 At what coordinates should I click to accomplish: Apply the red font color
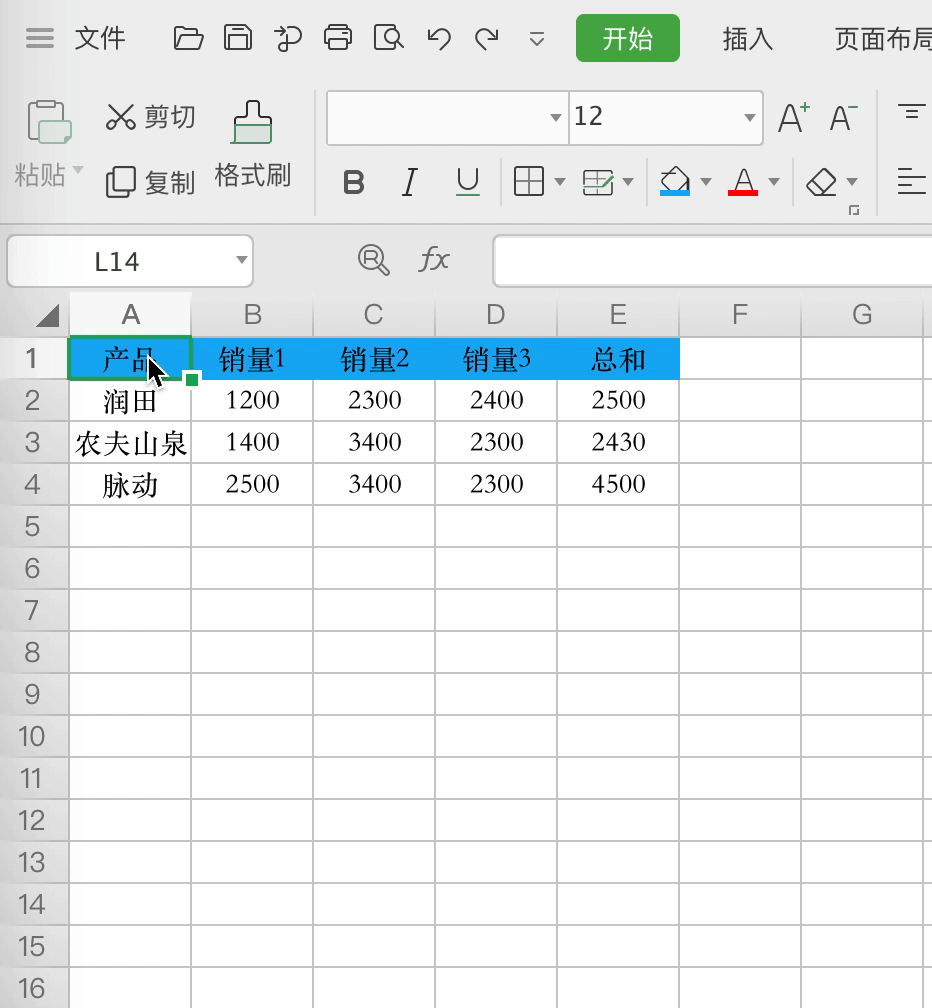(743, 181)
